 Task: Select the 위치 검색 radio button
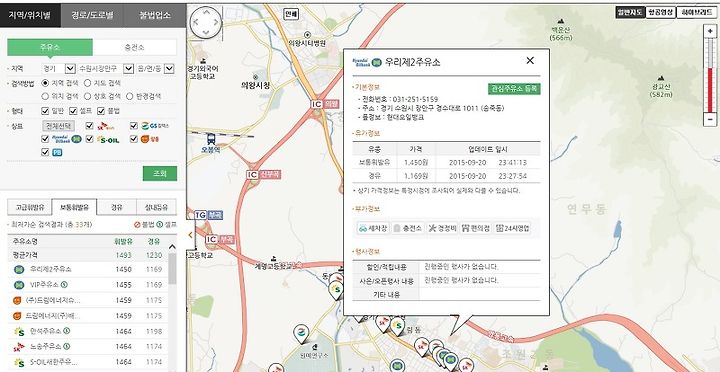pos(45,96)
